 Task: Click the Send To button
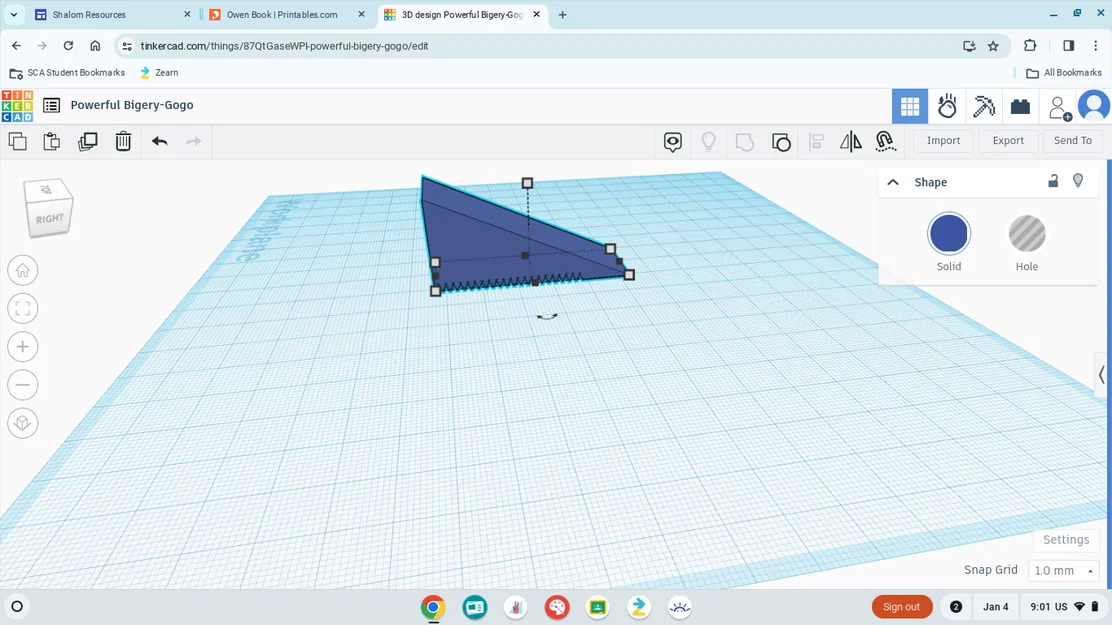1072,140
